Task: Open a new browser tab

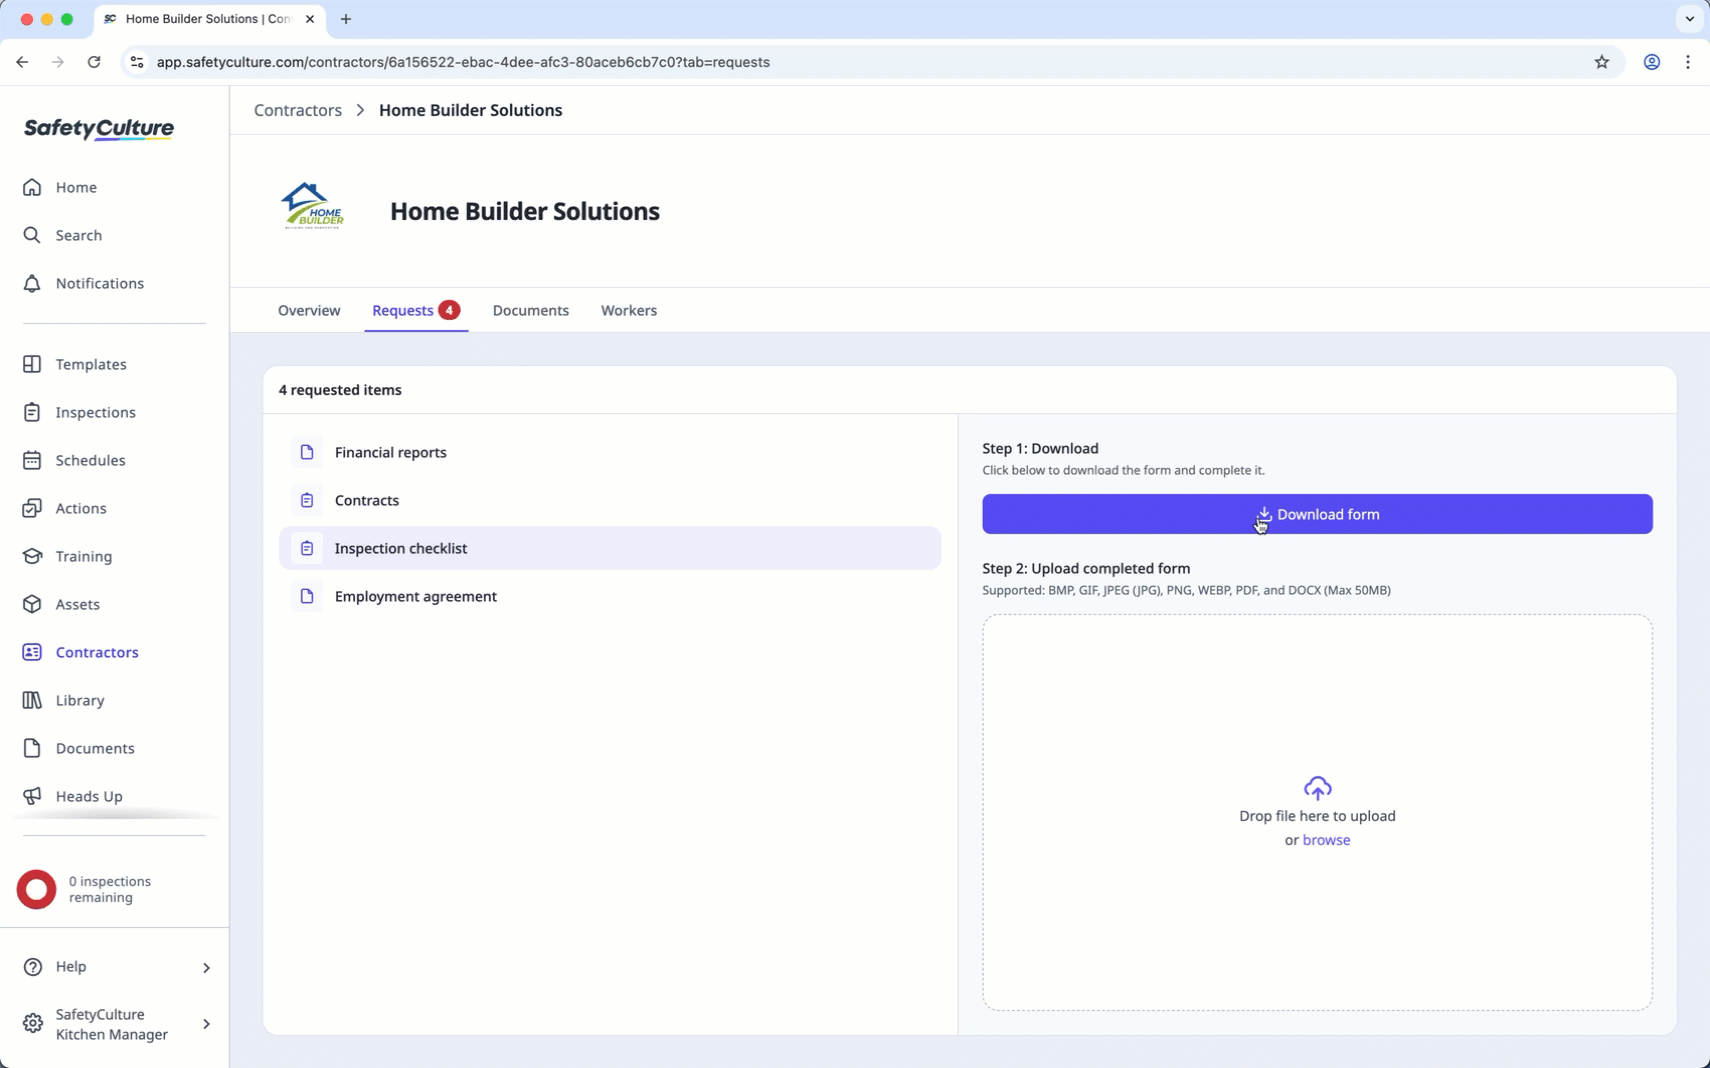Action: (346, 19)
